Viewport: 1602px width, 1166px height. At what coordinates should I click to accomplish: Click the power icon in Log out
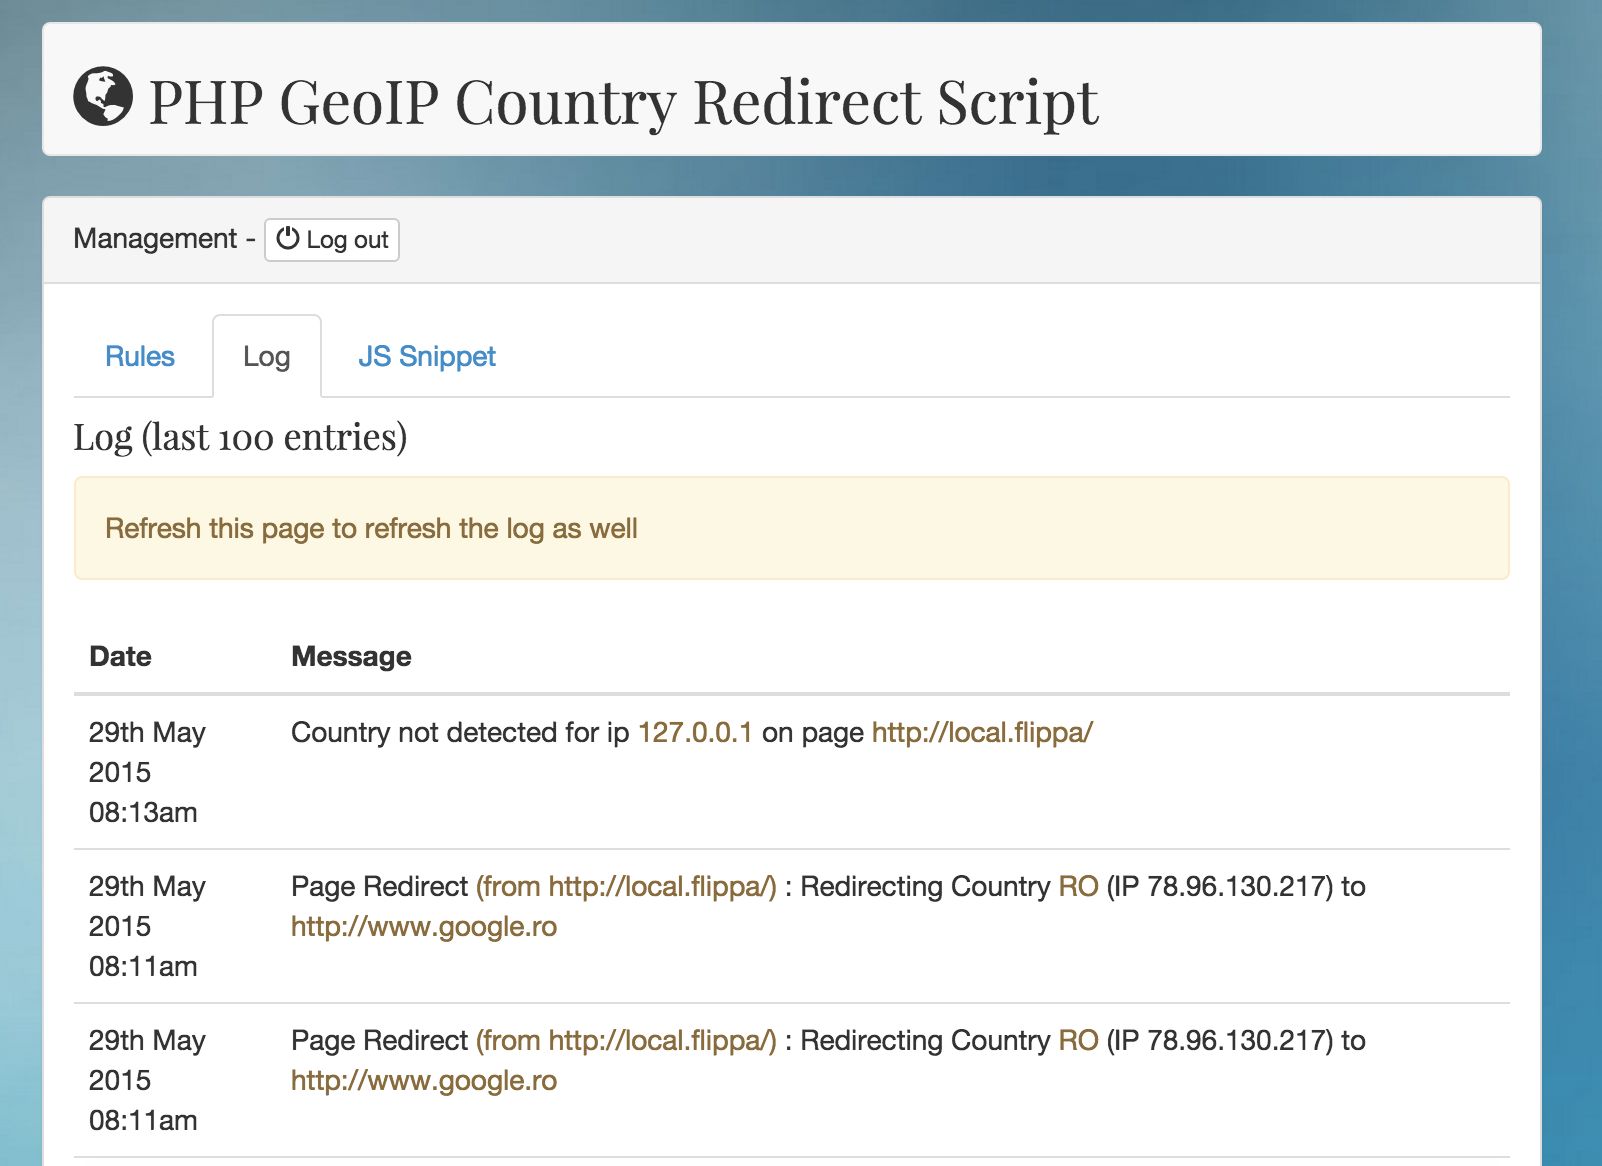tap(288, 238)
